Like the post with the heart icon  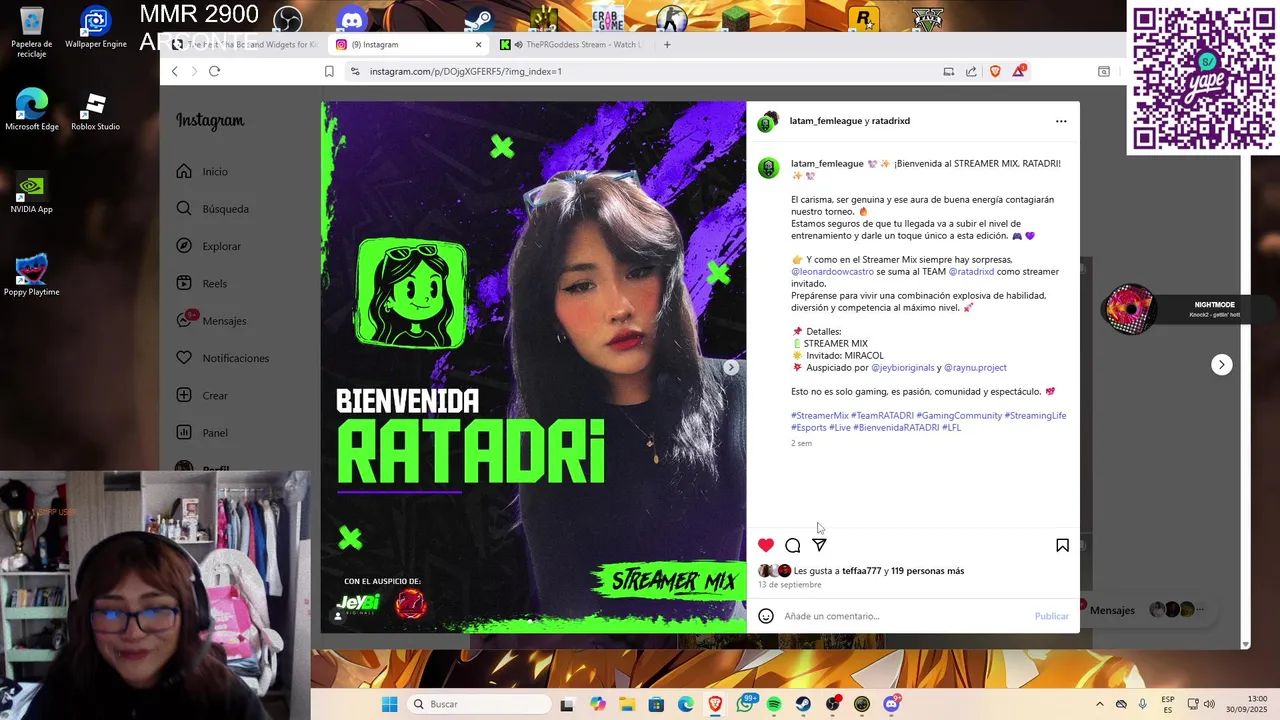tap(766, 545)
